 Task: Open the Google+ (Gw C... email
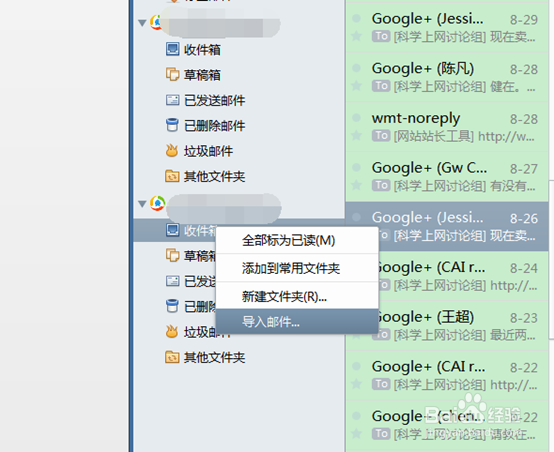pos(447,176)
